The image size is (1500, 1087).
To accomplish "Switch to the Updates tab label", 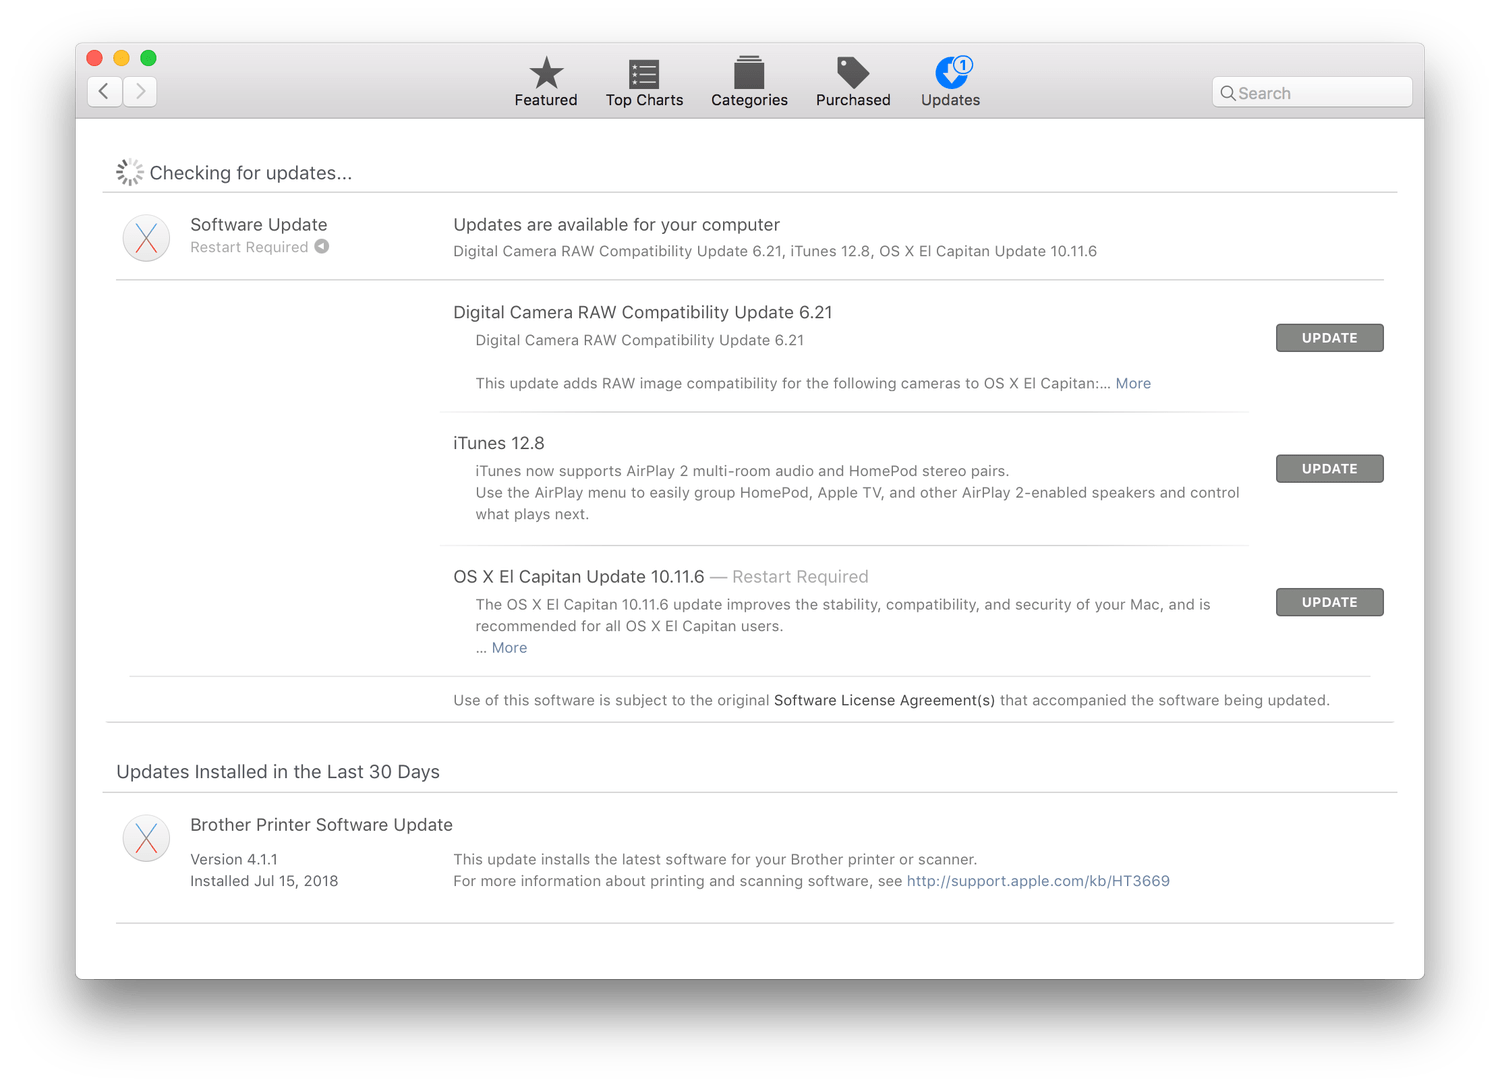I will (951, 100).
